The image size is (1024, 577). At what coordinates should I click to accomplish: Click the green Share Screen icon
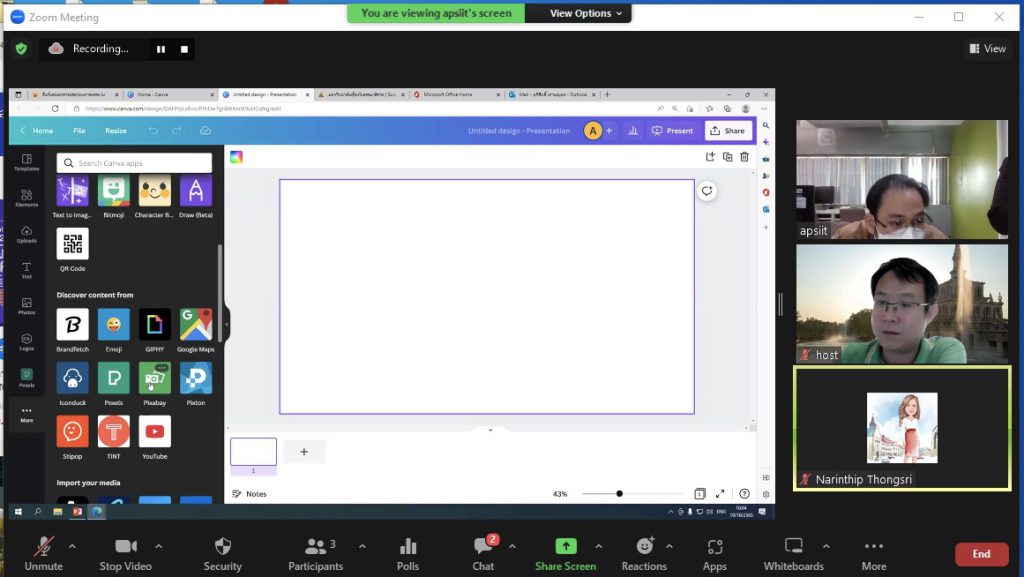coord(565,547)
